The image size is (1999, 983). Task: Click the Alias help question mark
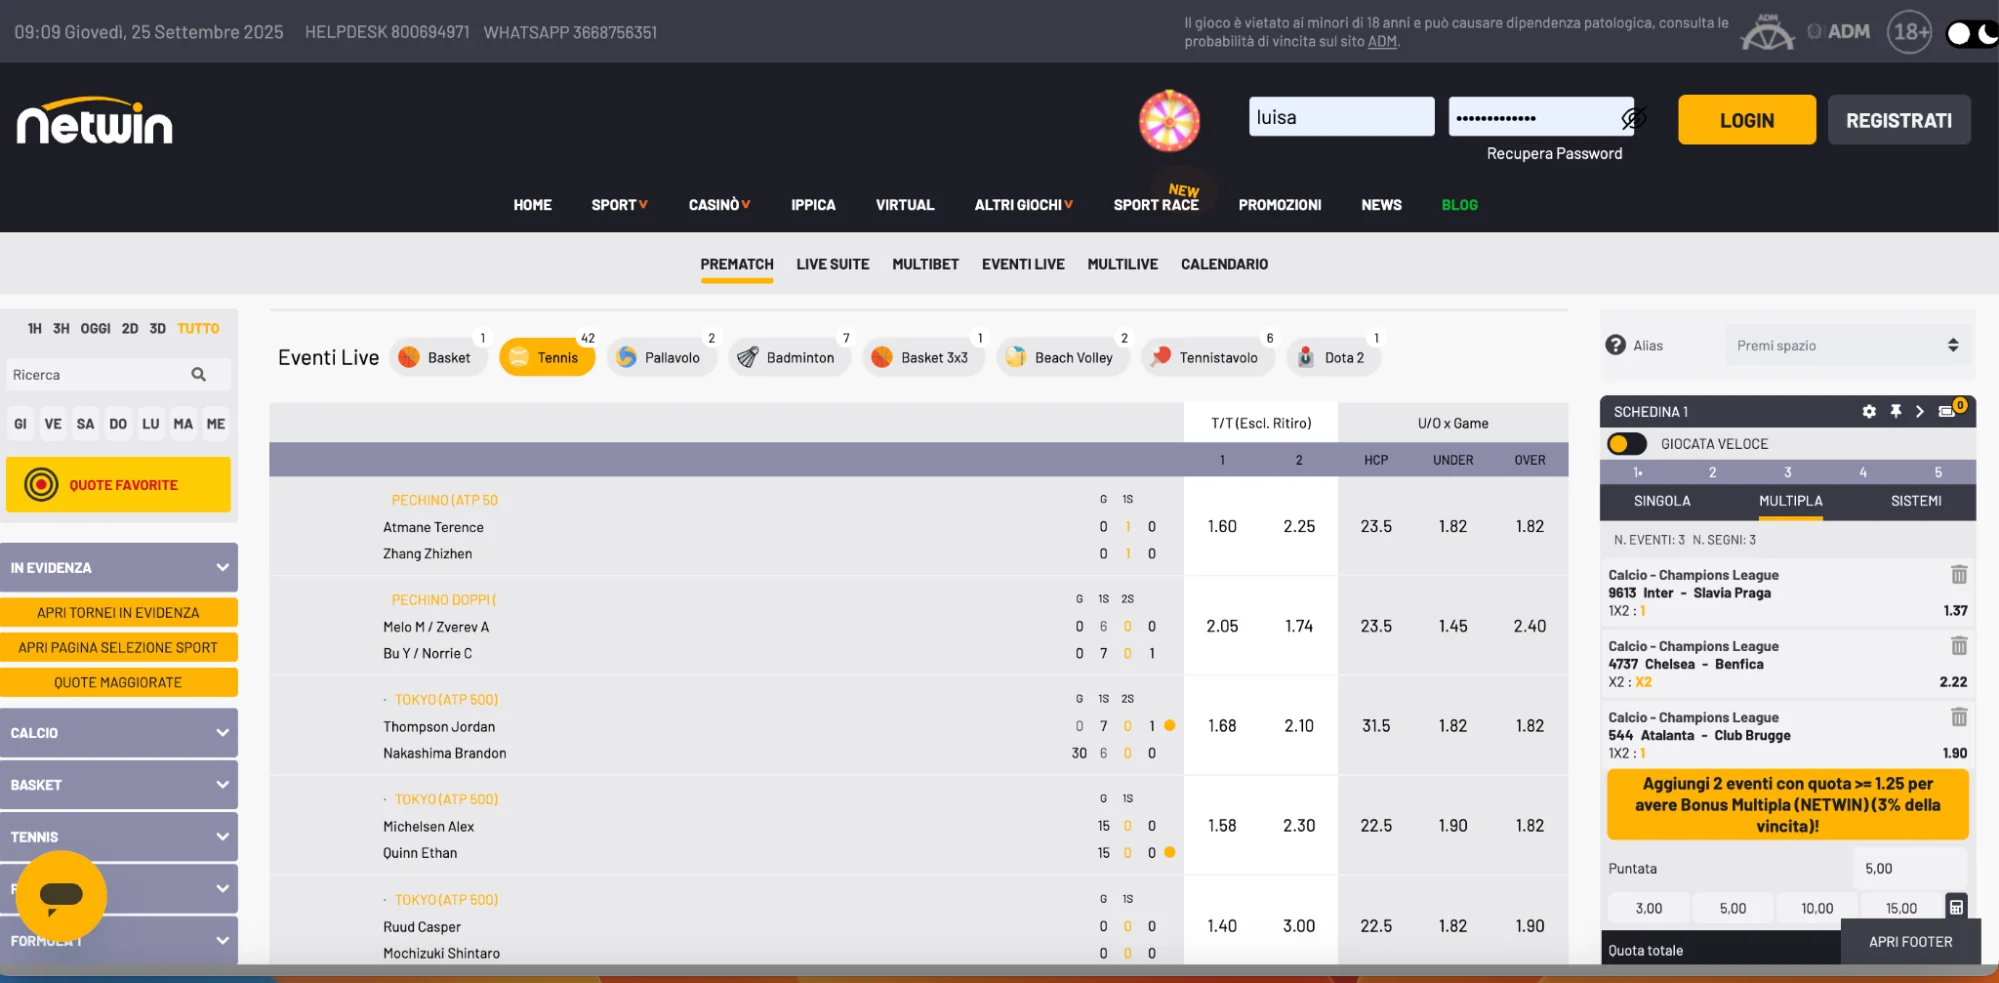pyautogui.click(x=1615, y=345)
